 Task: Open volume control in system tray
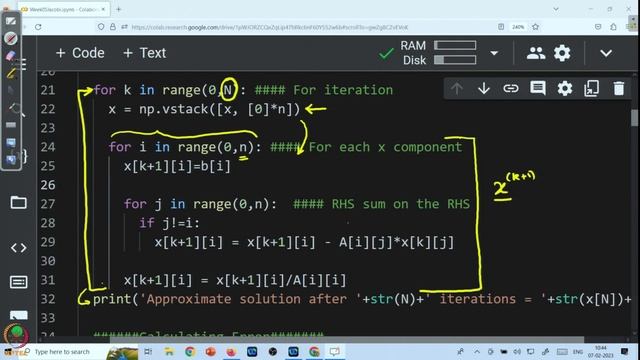click(517, 352)
